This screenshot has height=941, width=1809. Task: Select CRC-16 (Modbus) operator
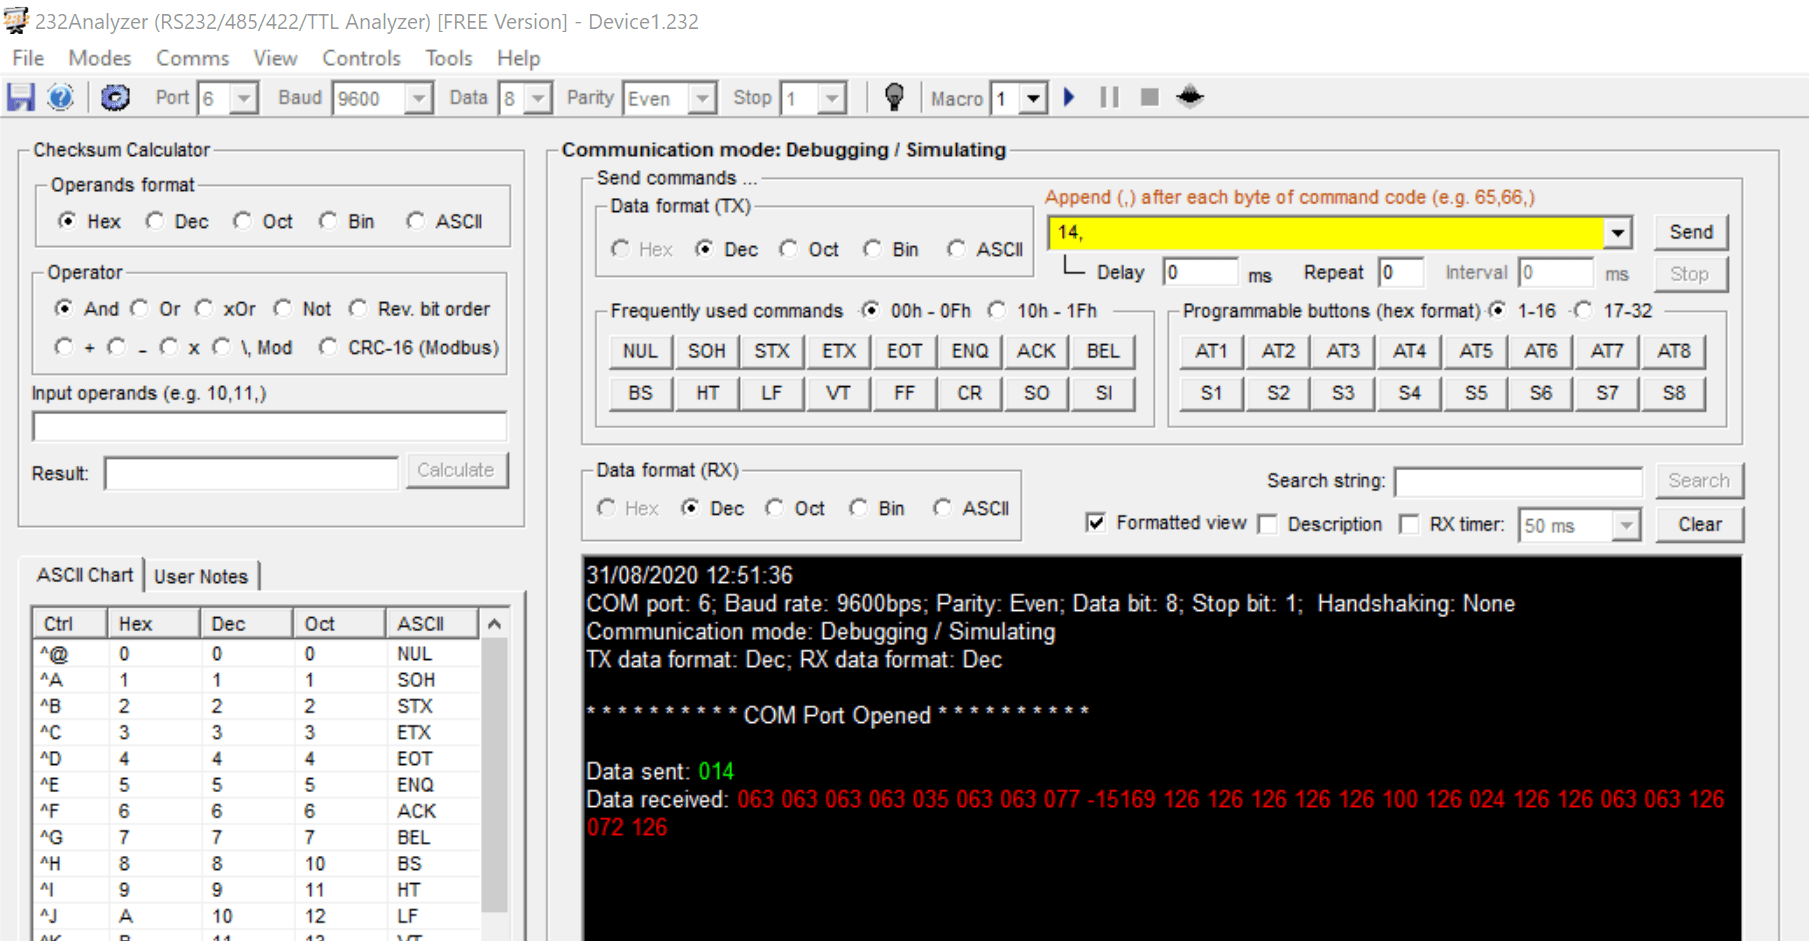328,347
